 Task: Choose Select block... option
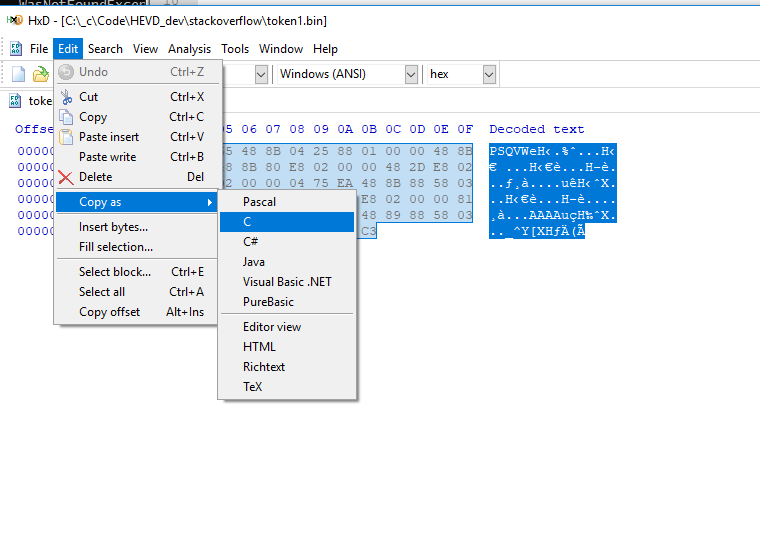(x=138, y=272)
